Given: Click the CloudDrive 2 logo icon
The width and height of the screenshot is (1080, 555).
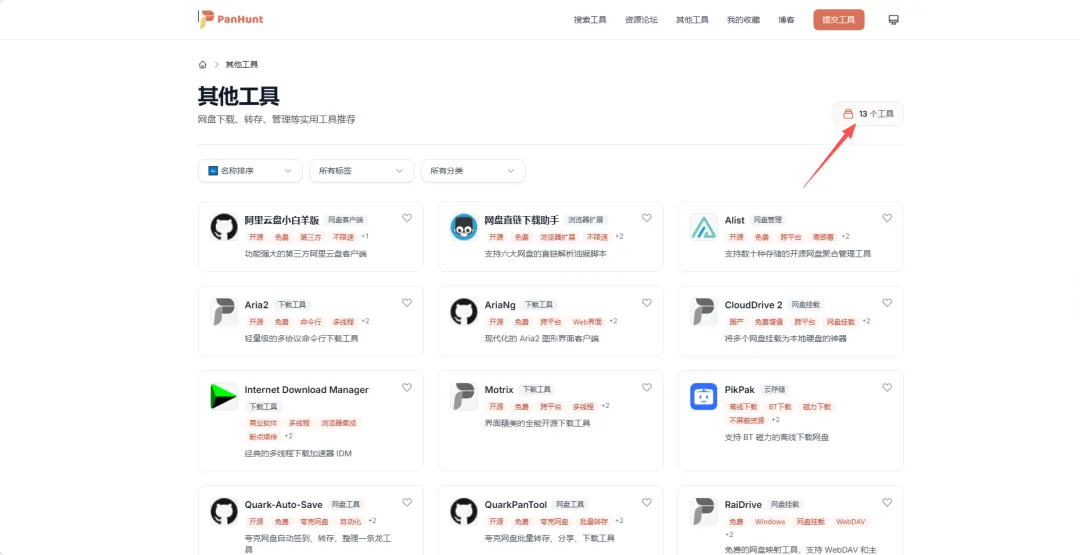Looking at the screenshot, I should pyautogui.click(x=704, y=311).
